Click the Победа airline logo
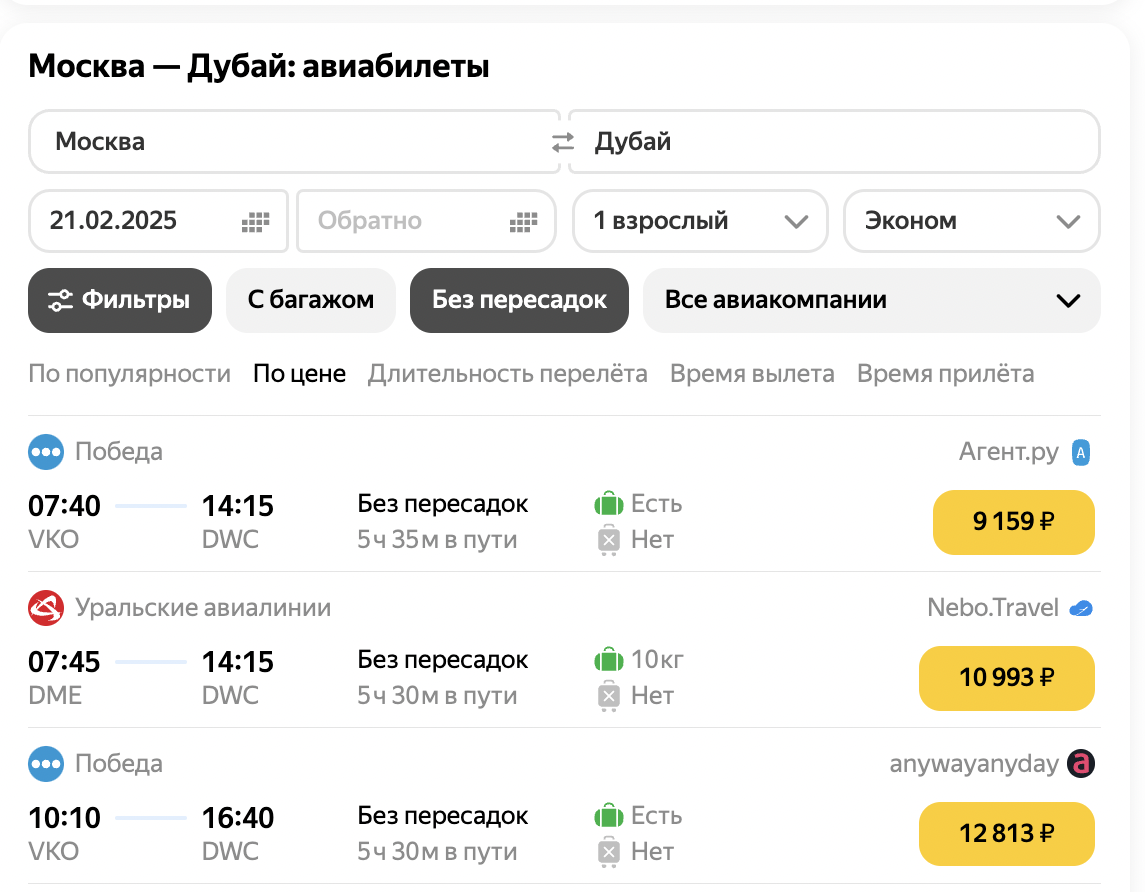 (43, 452)
